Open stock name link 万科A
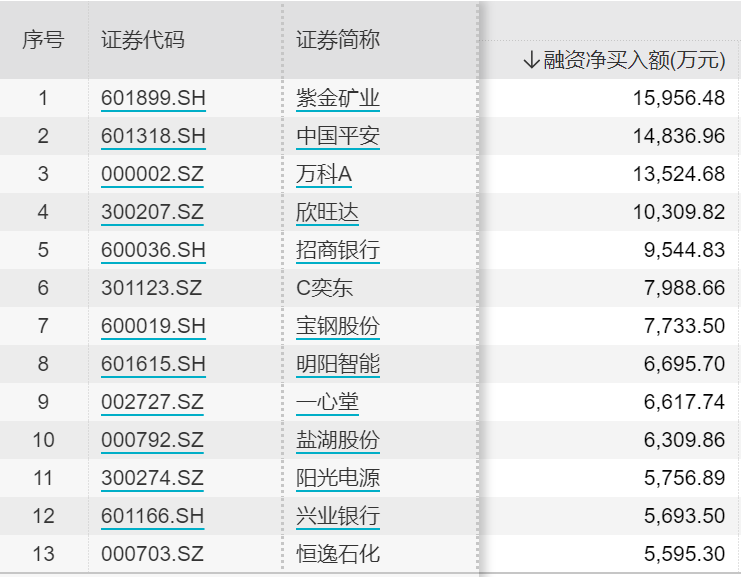This screenshot has width=741, height=577. coord(324,174)
